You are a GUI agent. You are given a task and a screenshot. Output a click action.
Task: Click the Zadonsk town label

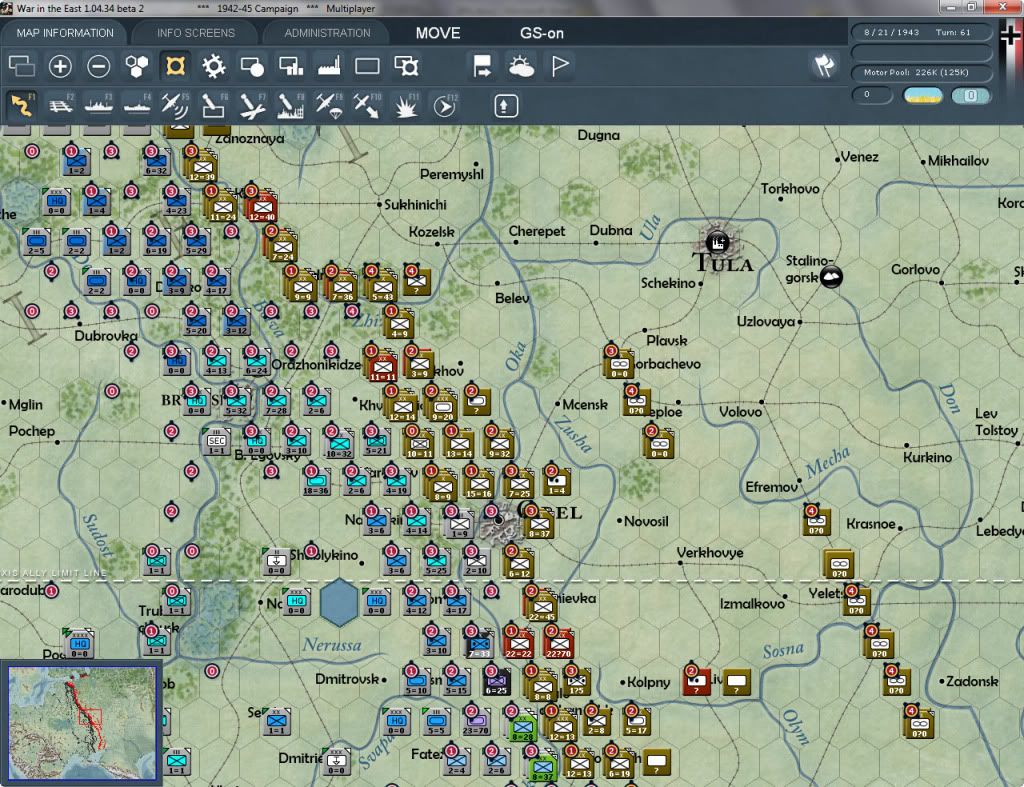click(972, 681)
